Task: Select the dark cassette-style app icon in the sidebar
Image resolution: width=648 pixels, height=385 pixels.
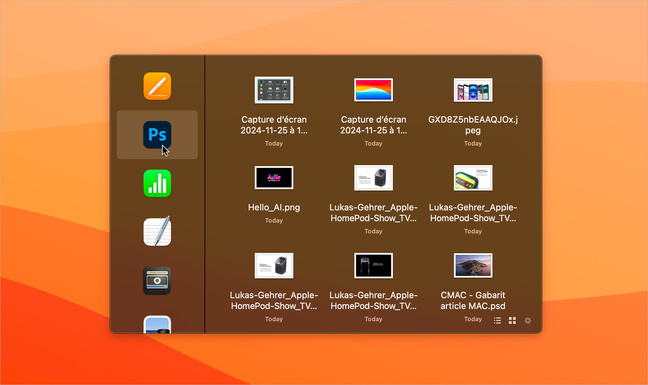Action: pos(157,281)
